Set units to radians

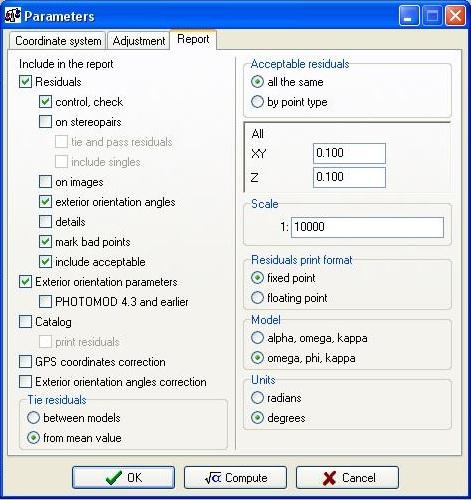click(x=257, y=398)
